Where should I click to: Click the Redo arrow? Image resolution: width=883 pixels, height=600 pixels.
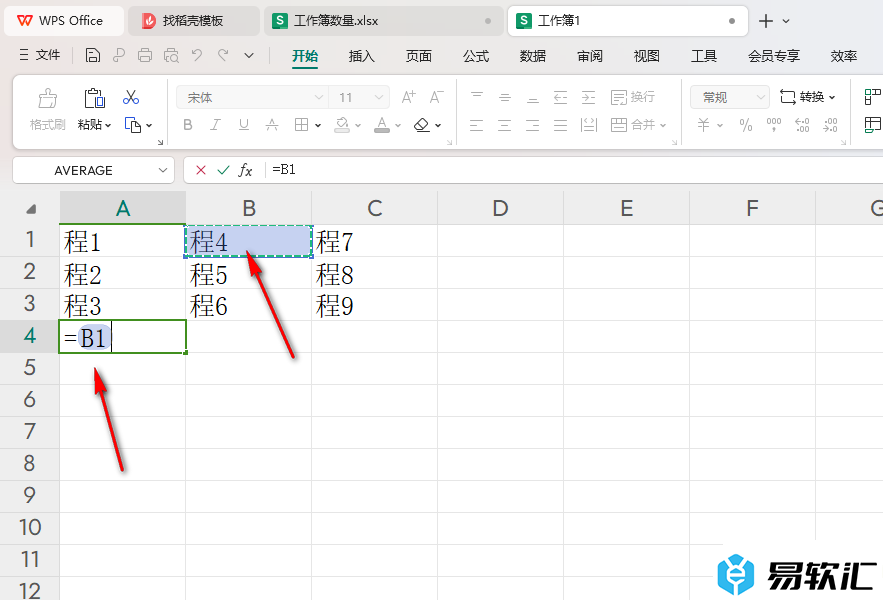(223, 55)
